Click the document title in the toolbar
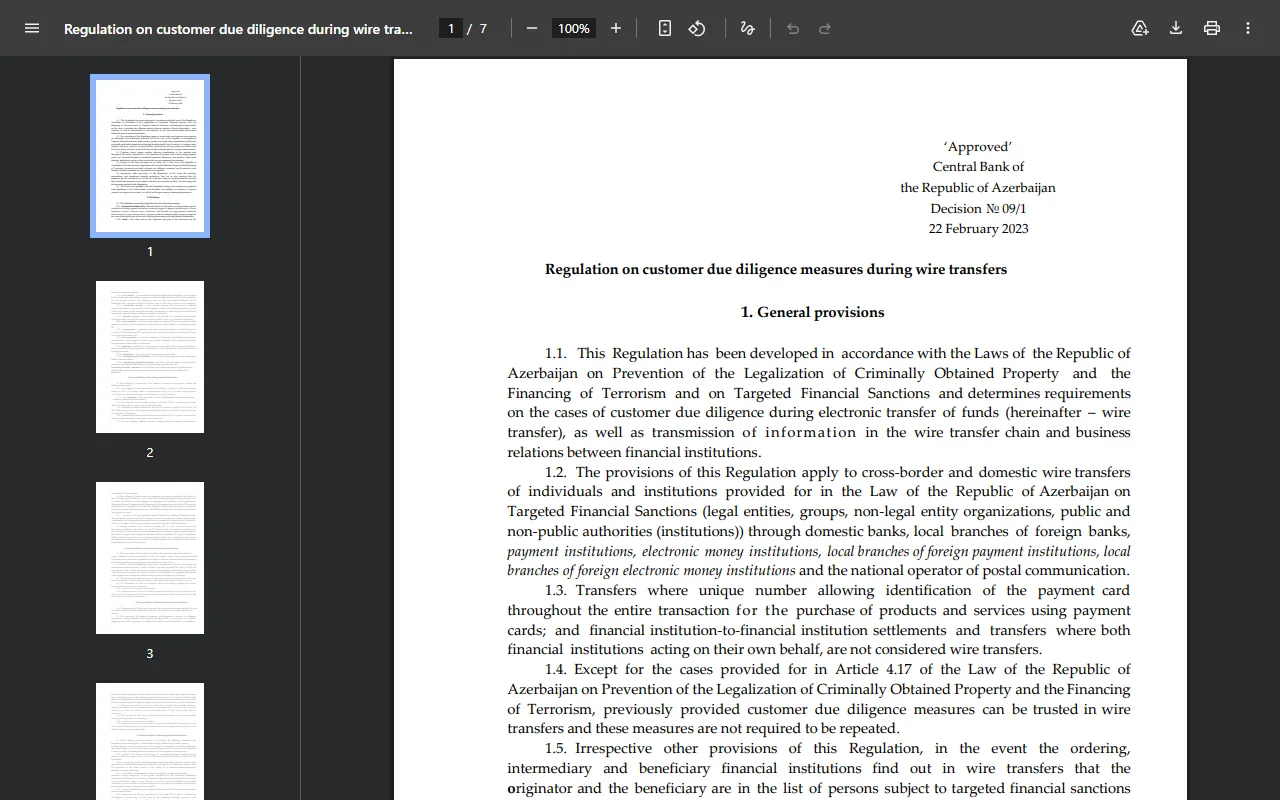The image size is (1280, 800). (x=238, y=29)
